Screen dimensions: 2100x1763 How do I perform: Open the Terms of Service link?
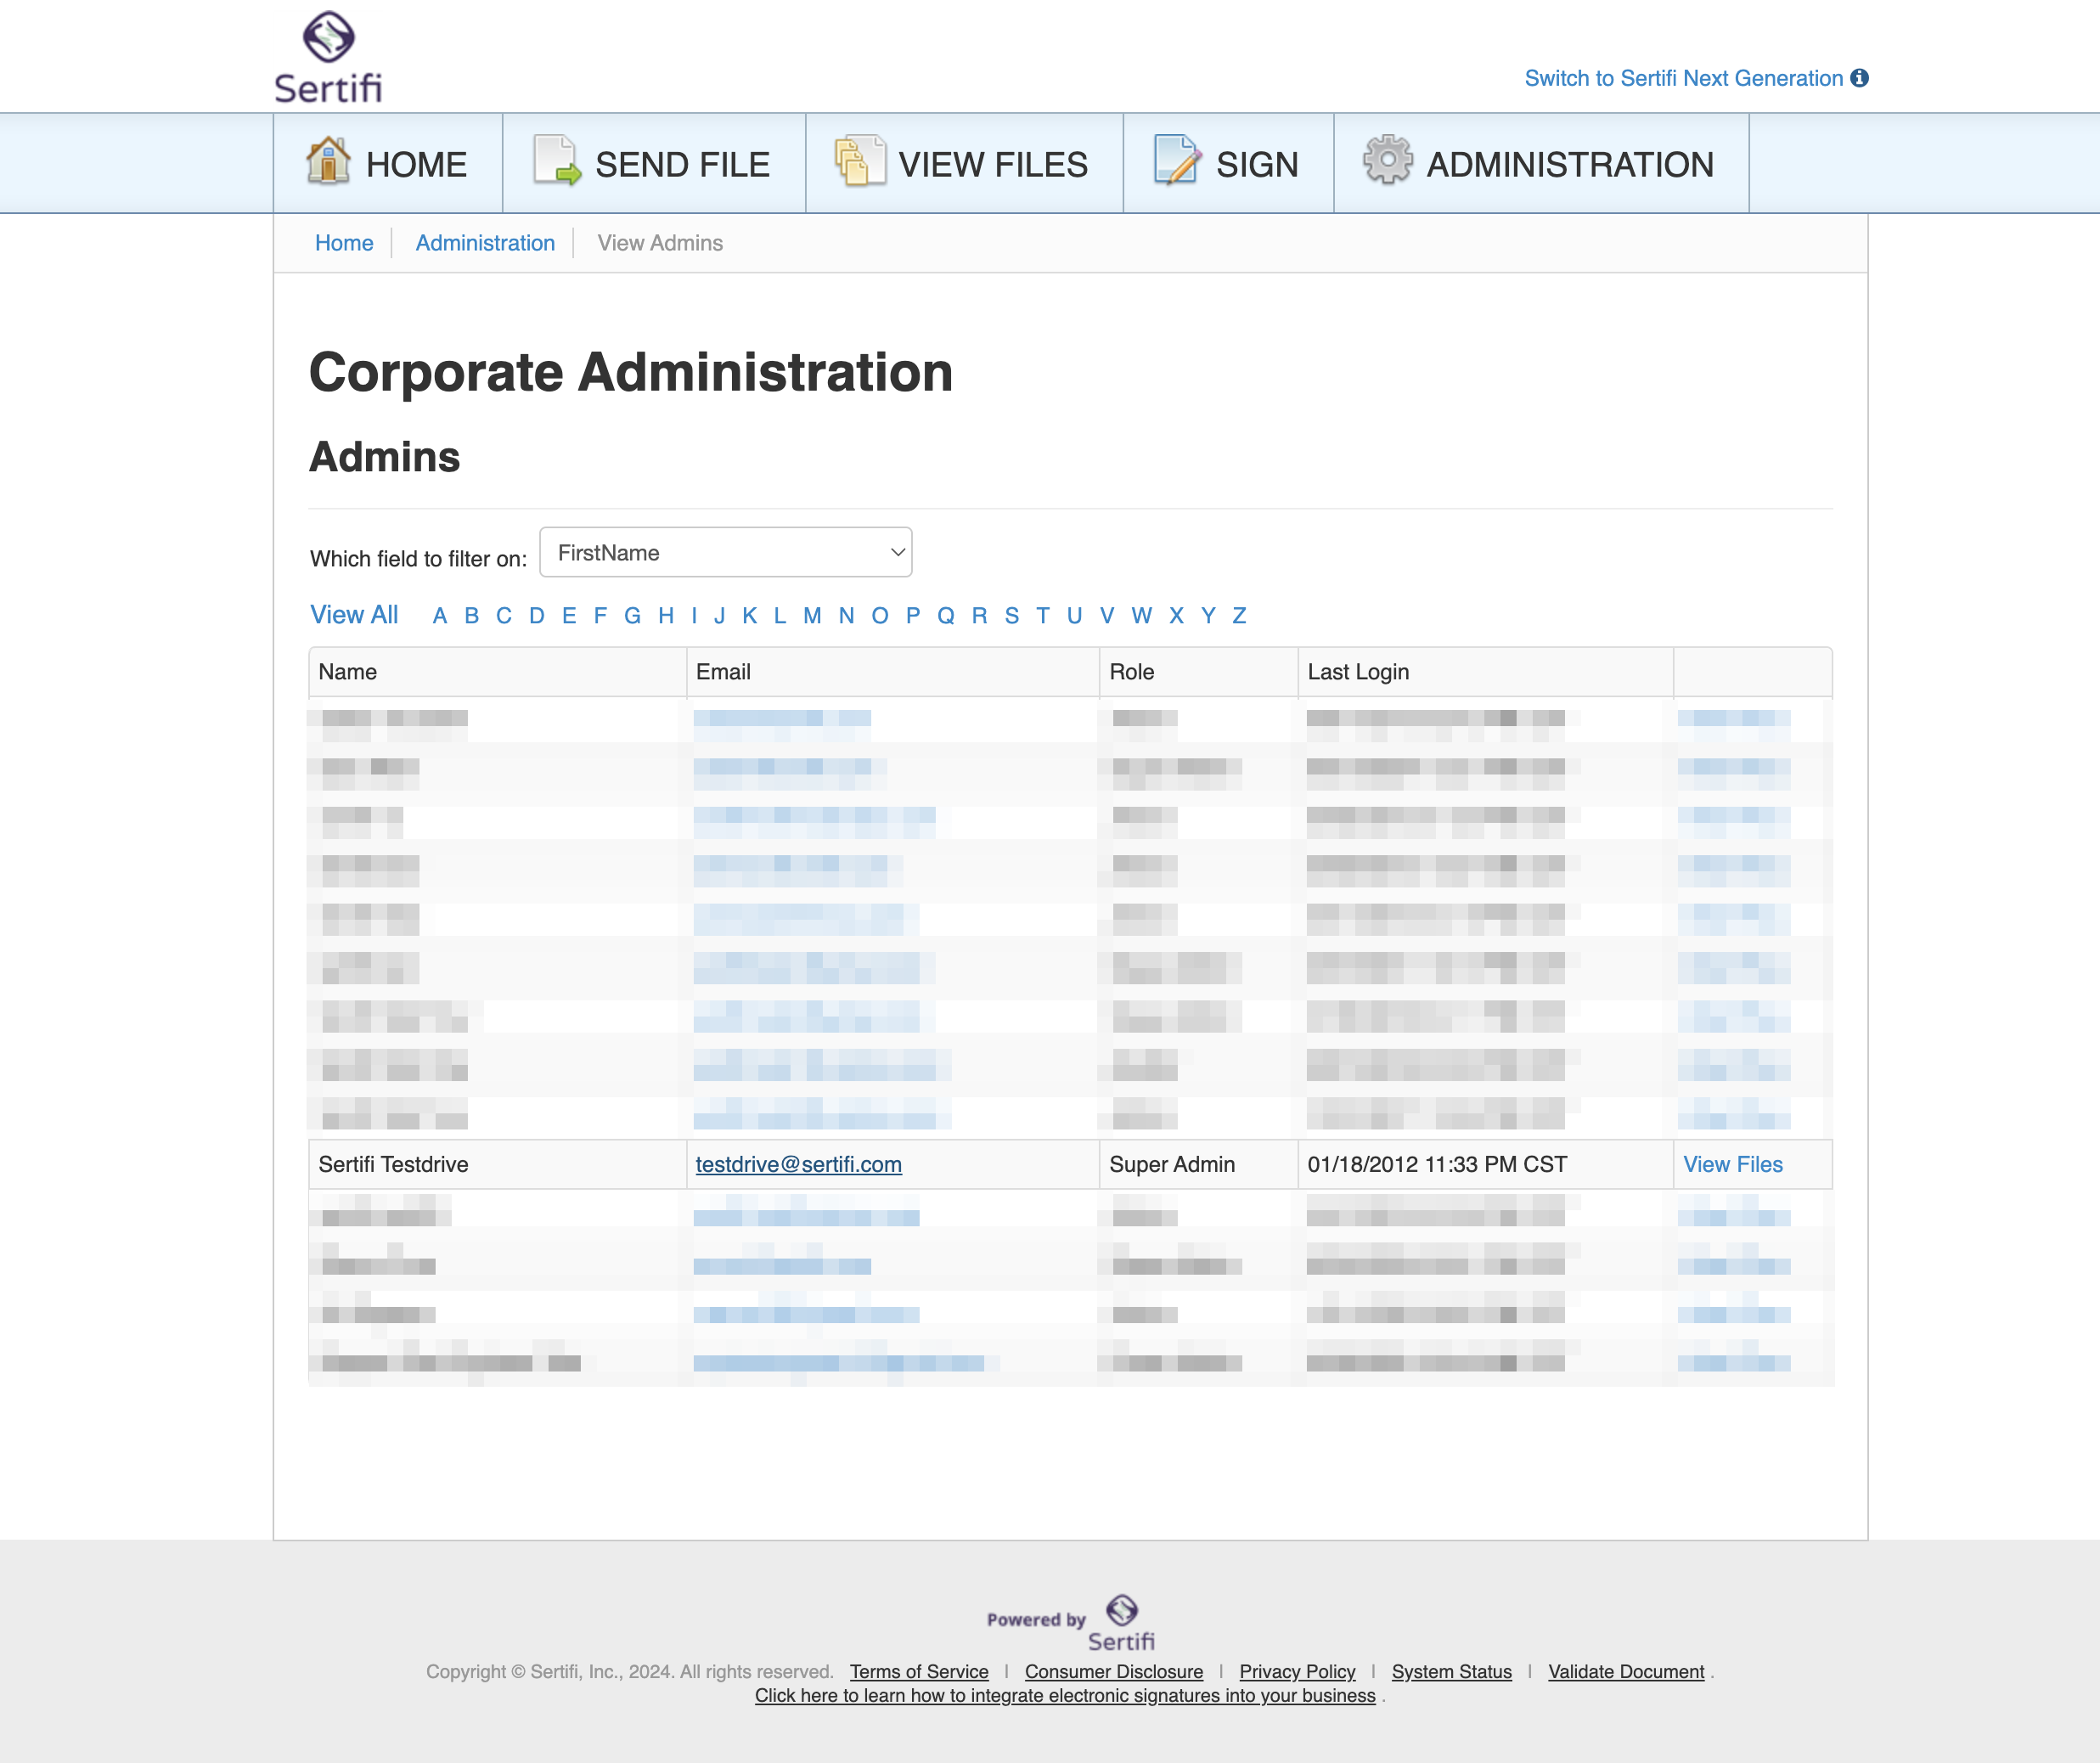click(x=919, y=1671)
